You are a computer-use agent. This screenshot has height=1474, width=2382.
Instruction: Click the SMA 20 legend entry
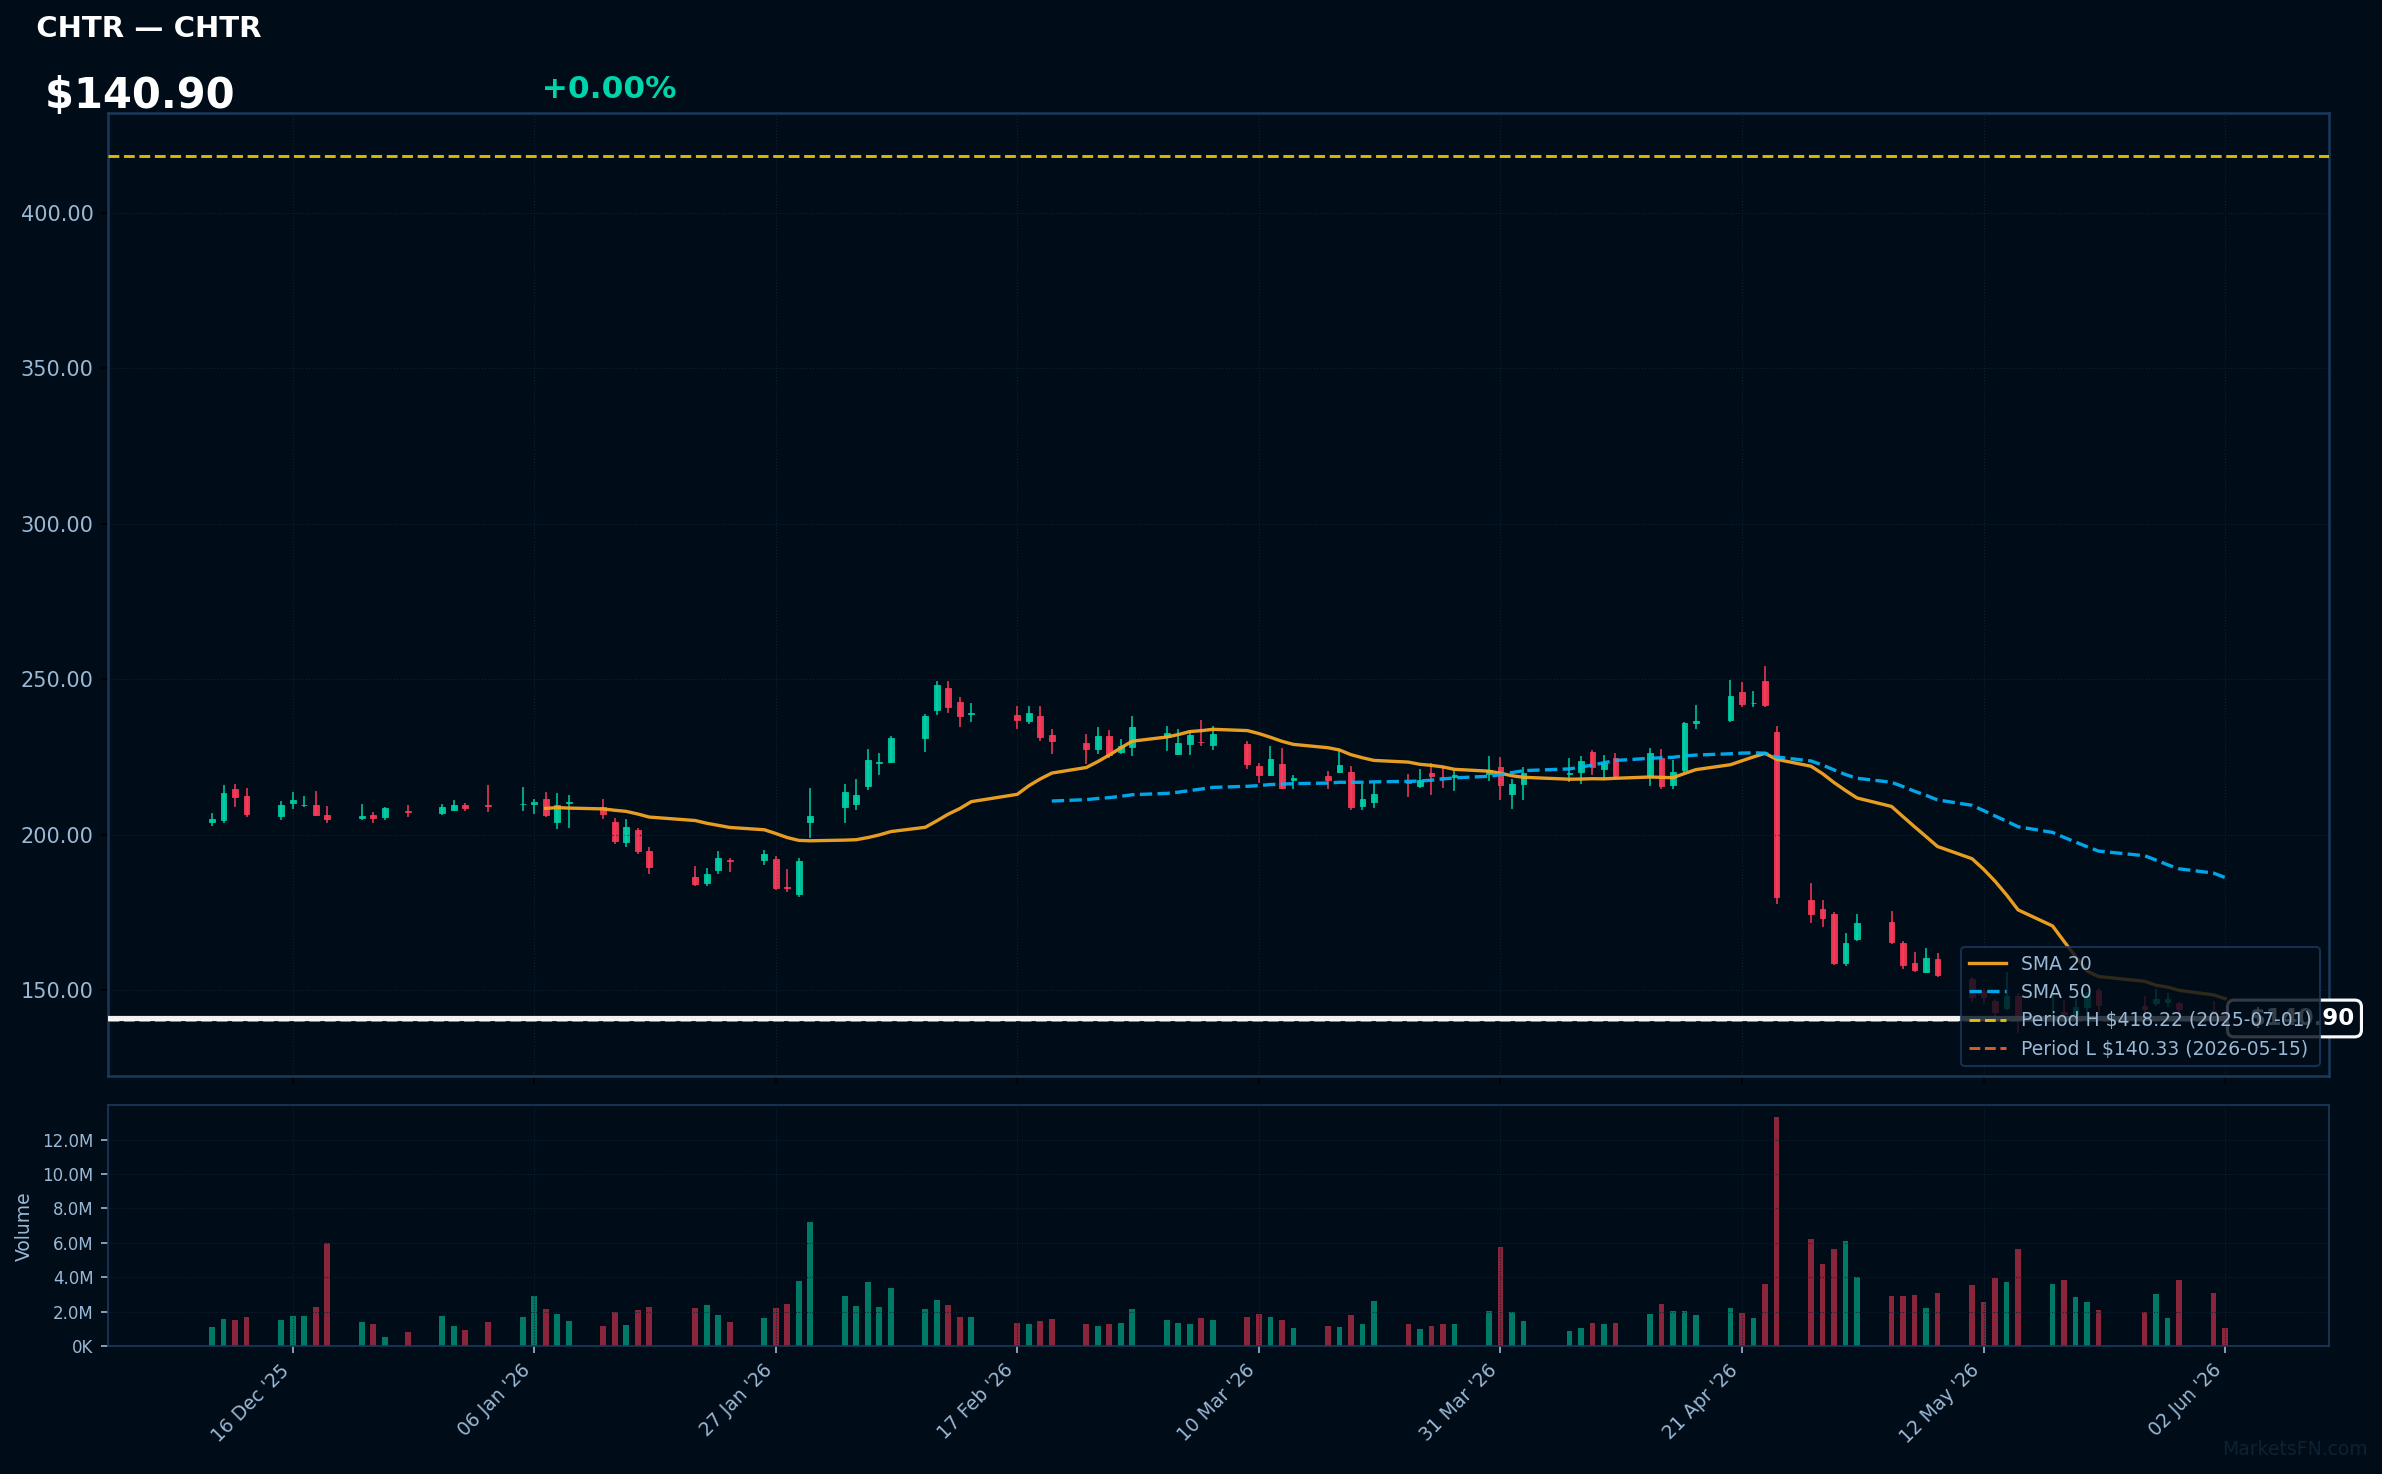click(2030, 963)
